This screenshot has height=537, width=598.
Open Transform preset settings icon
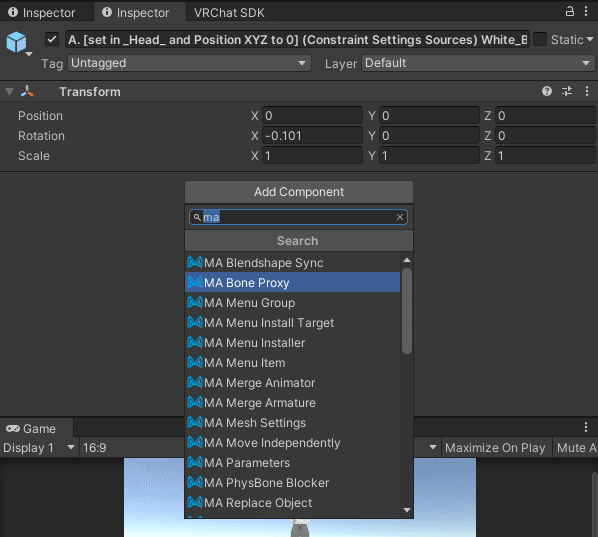567,91
